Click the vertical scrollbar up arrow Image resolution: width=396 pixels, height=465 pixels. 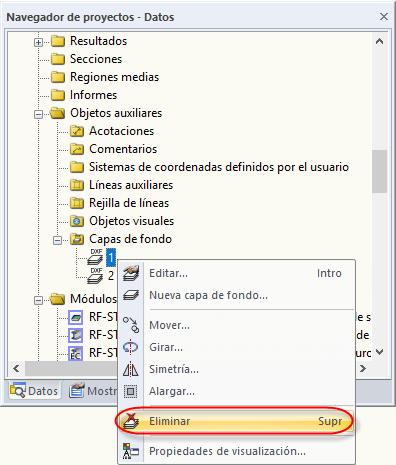point(379,42)
